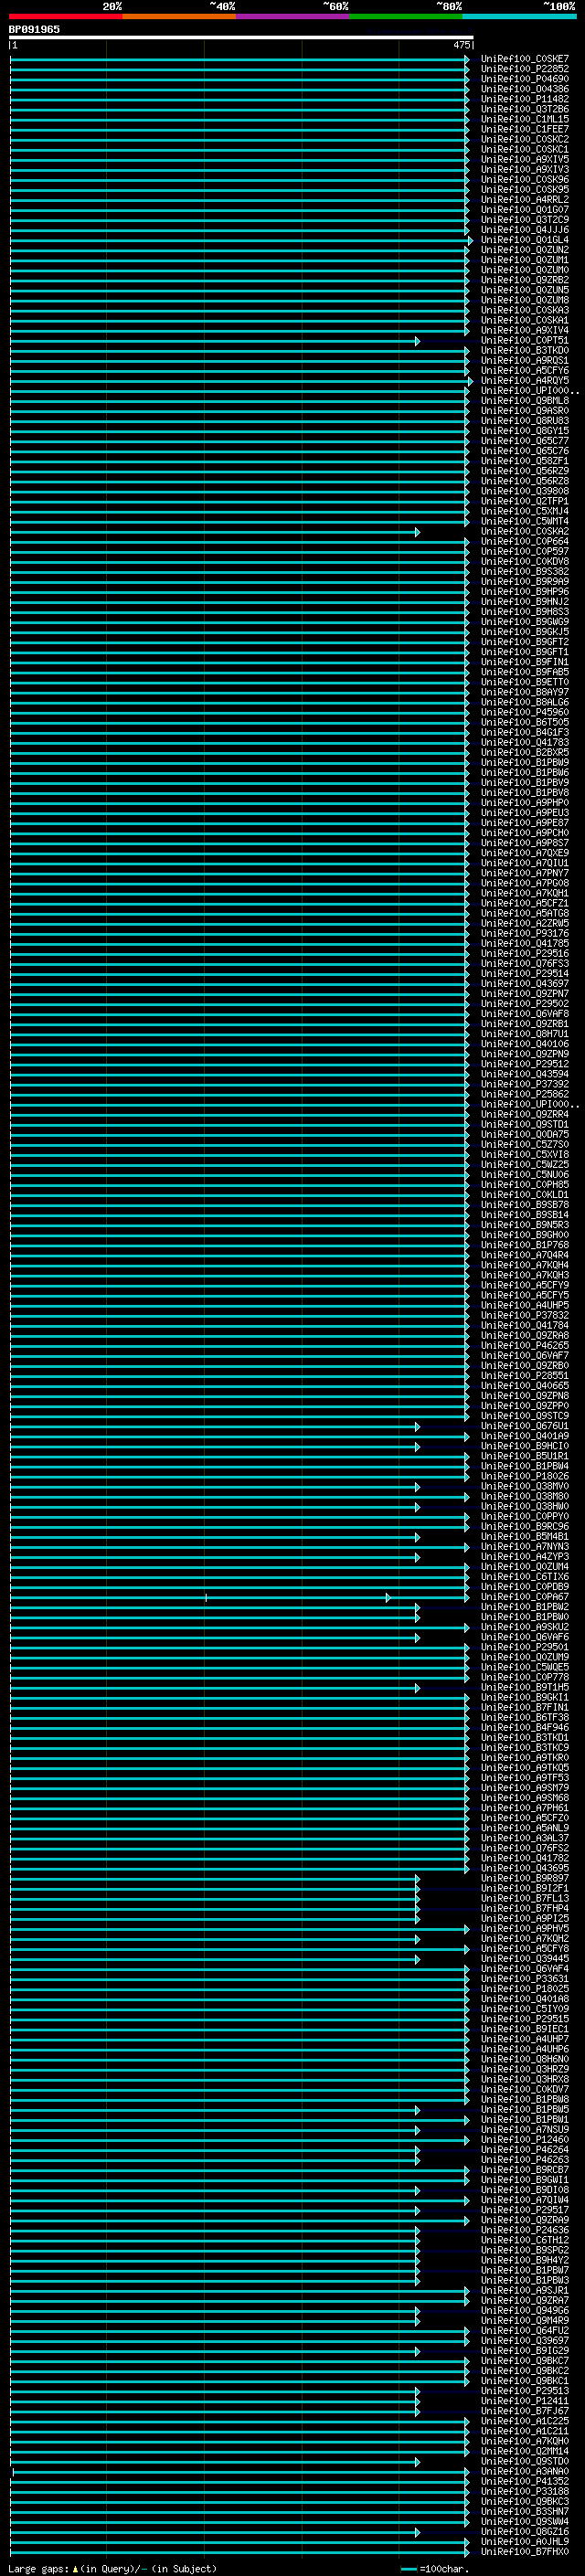
Task: Select UniRef100_C0PPY0 label
Action: 525,1517
